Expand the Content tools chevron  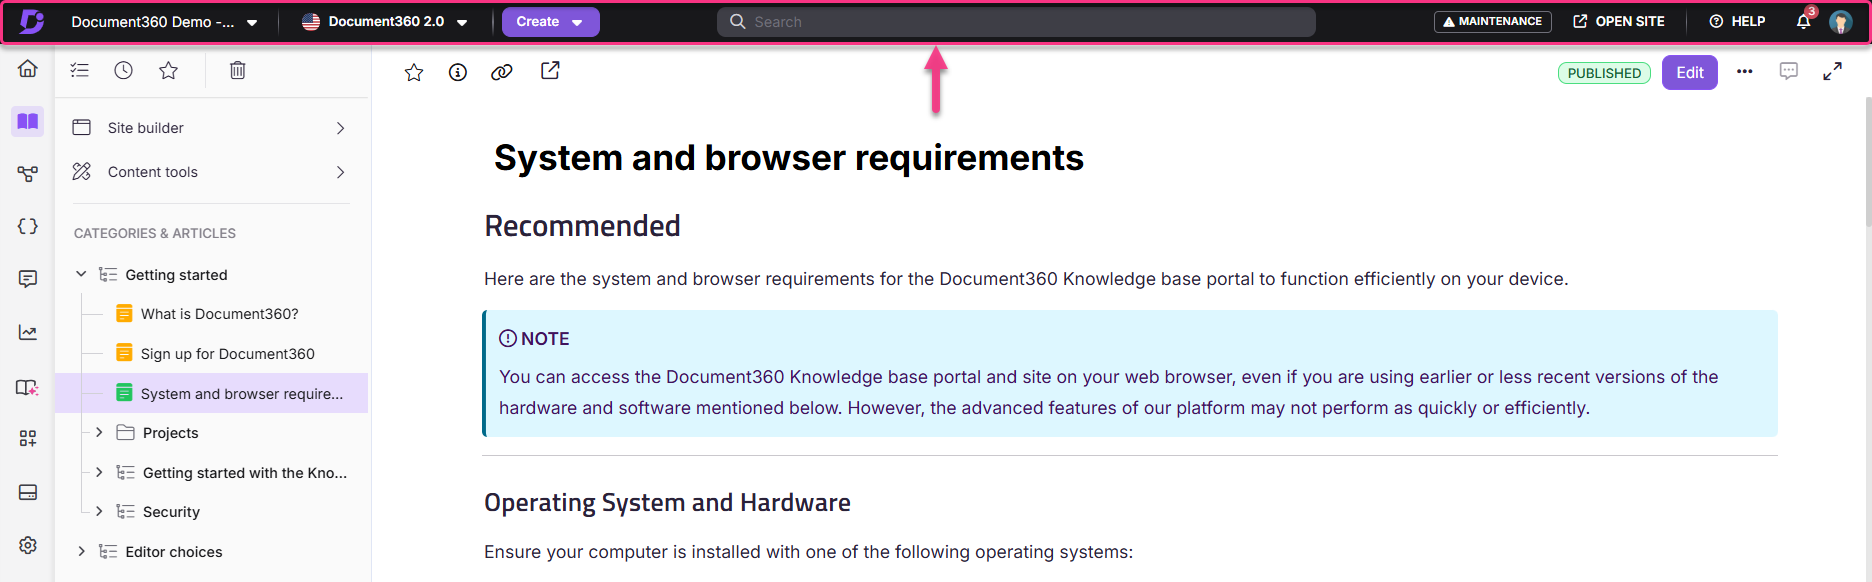pos(340,172)
